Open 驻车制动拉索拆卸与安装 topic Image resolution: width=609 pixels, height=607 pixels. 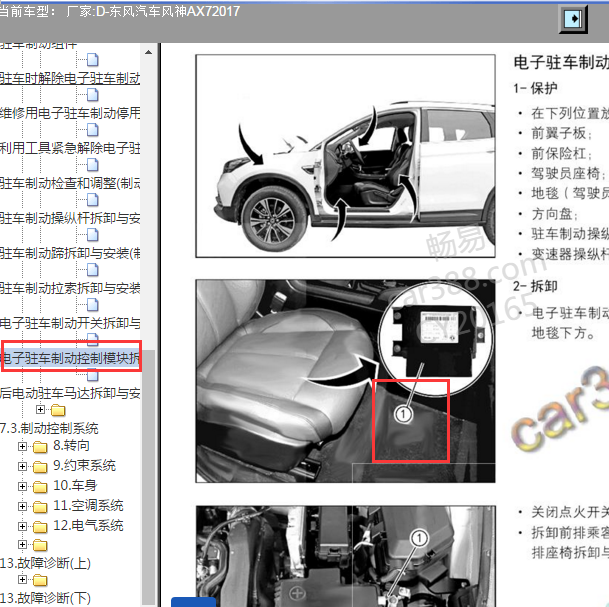pos(70,288)
